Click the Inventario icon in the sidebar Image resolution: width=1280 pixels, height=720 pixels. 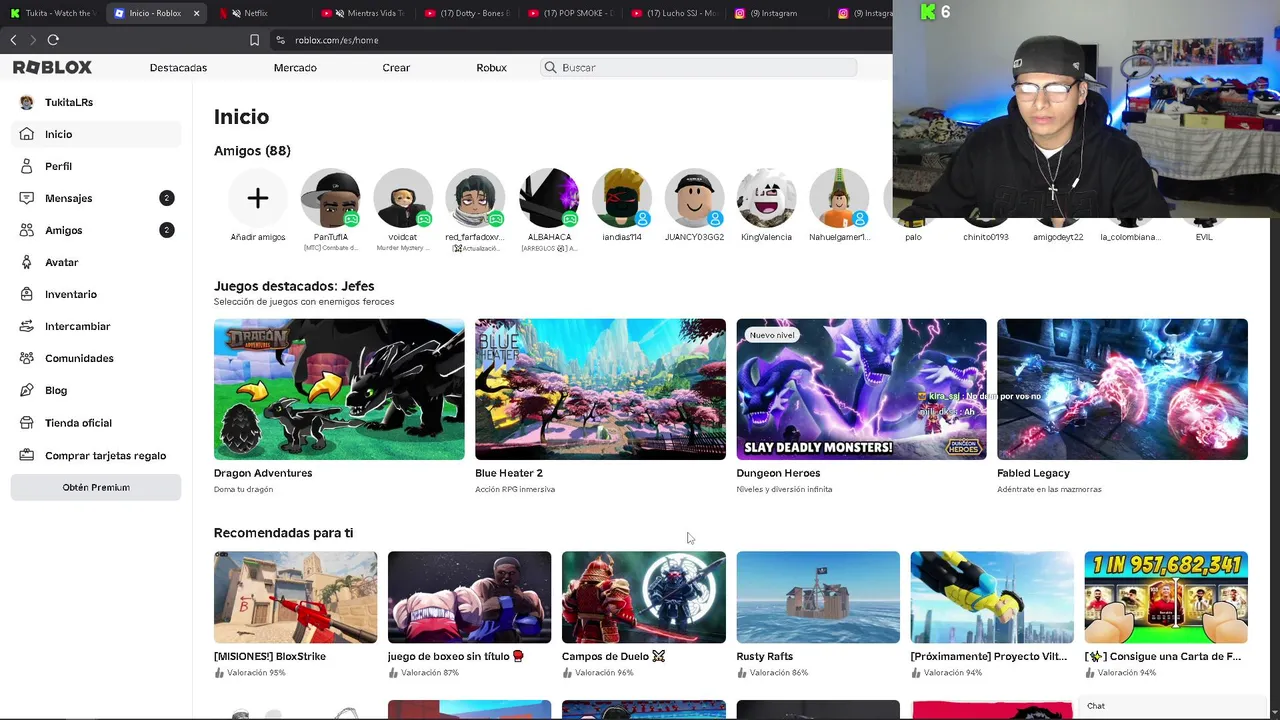pos(27,294)
